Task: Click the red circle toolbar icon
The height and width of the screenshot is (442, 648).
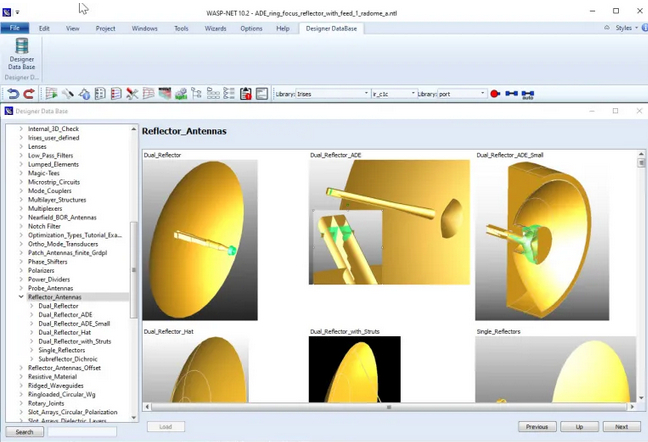Action: (495, 94)
